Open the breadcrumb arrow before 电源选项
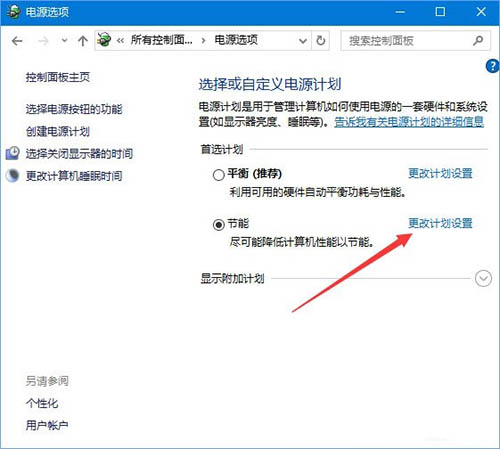Viewport: 500px width, 449px height. point(203,41)
